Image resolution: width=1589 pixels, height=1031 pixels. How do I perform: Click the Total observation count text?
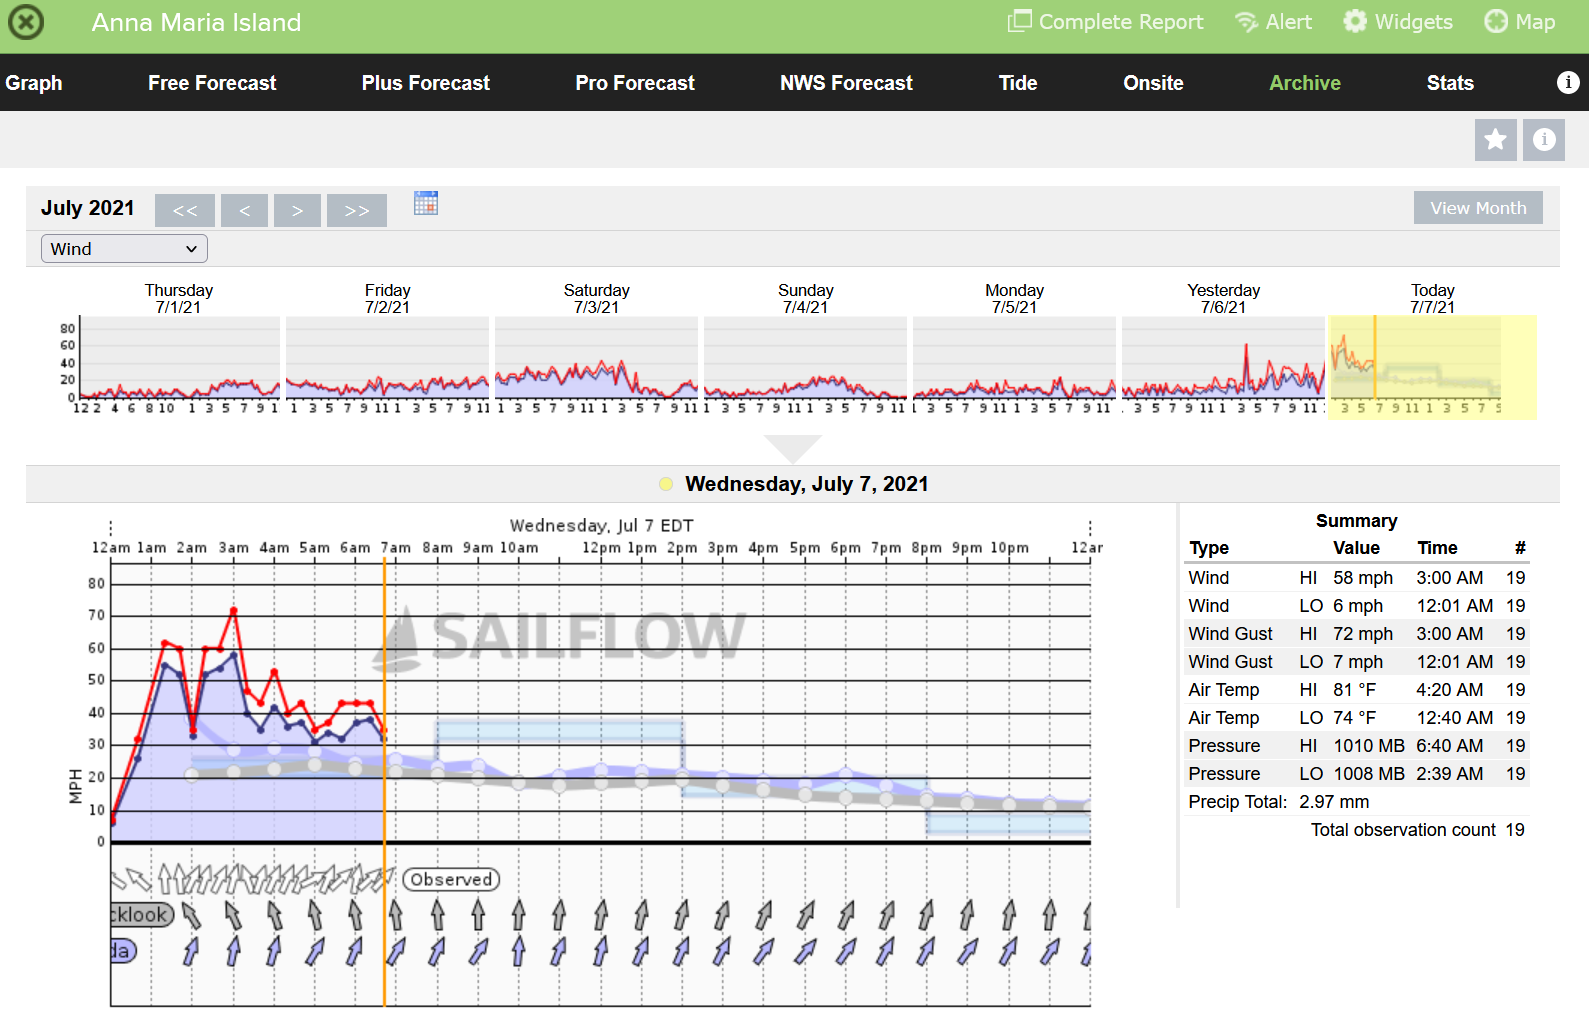tap(1403, 830)
